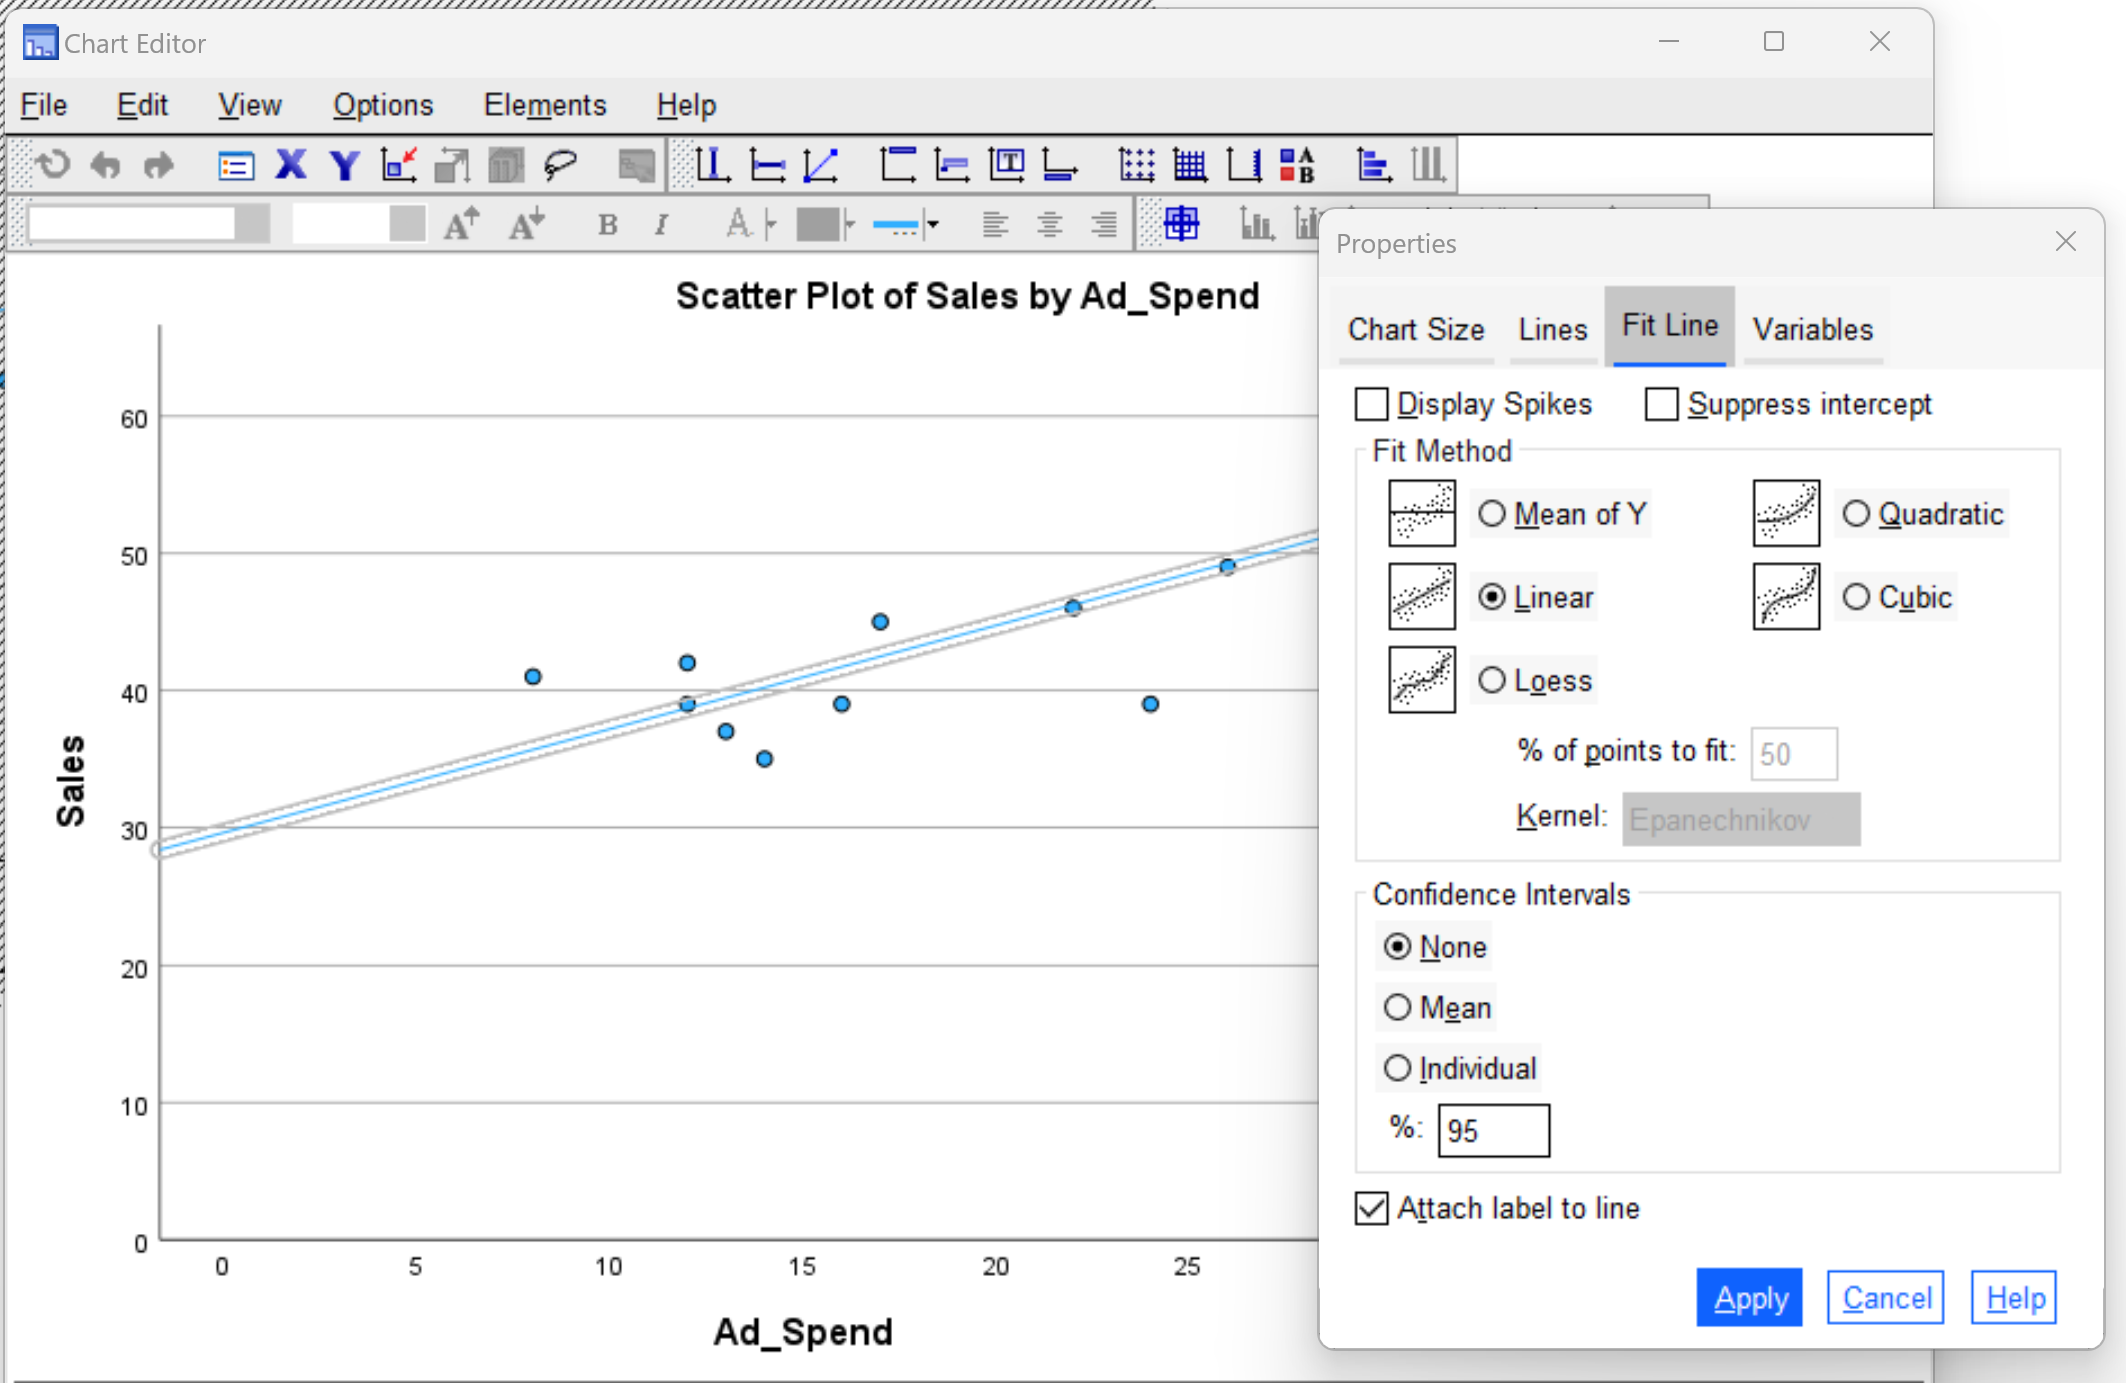Click the increase text size icon

pos(461,224)
